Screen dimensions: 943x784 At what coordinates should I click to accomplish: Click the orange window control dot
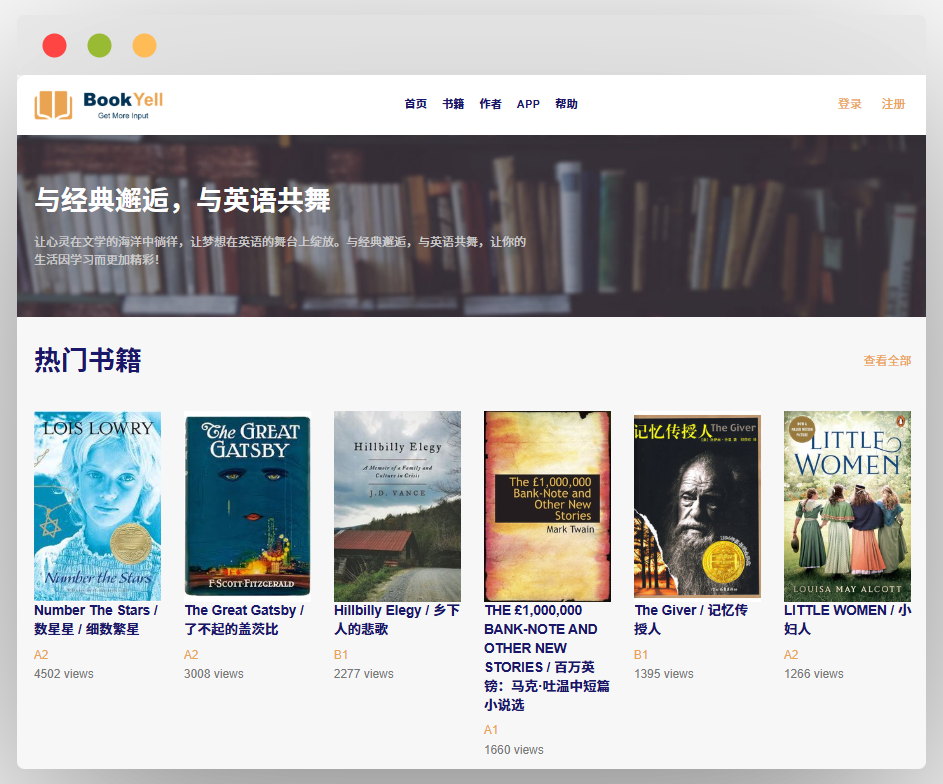point(144,46)
